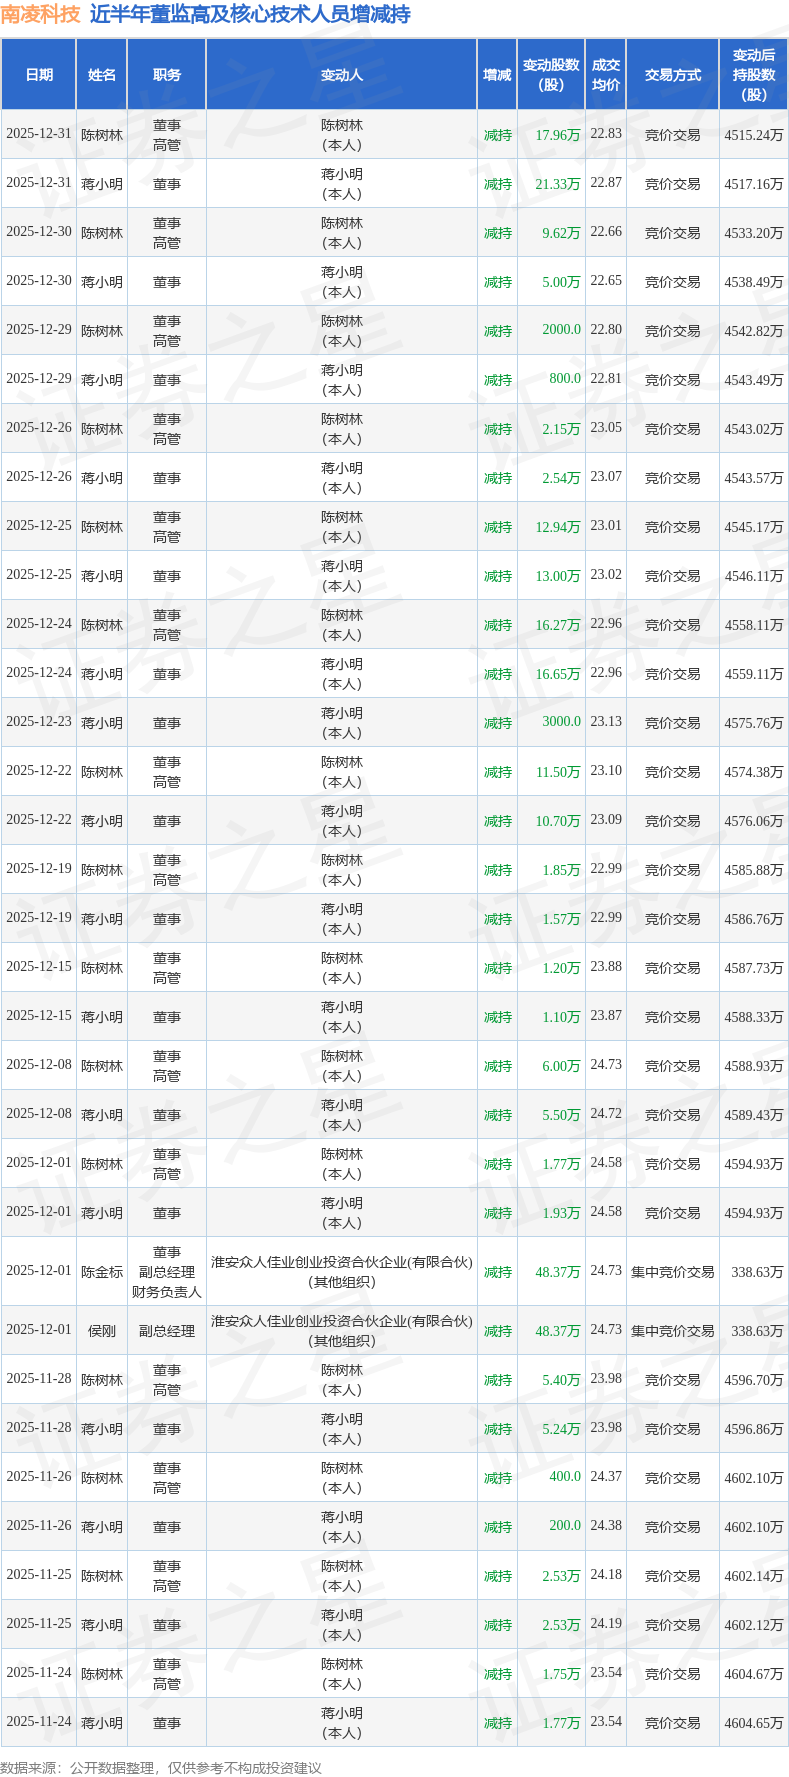Click the average price 24.19 cell
The width and height of the screenshot is (789, 1777).
tap(606, 1624)
